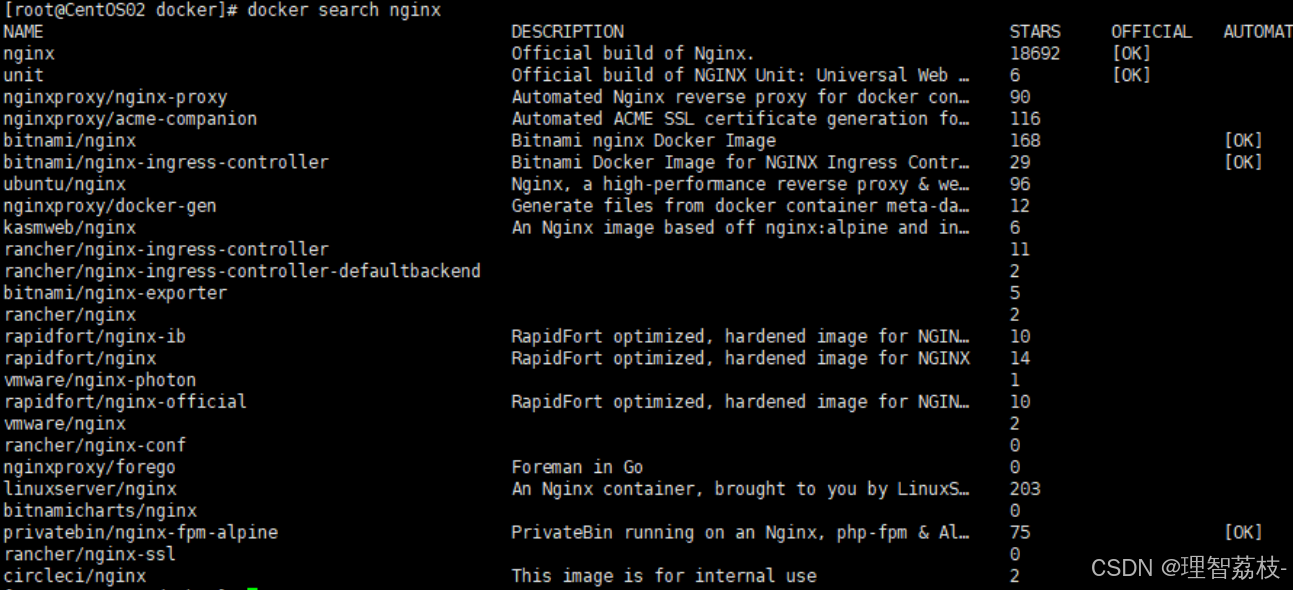Click the linuxserver/nginx entry
Image resolution: width=1293 pixels, height=590 pixels.
90,489
